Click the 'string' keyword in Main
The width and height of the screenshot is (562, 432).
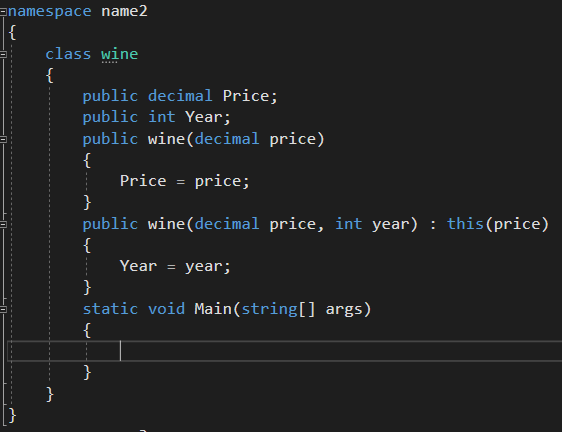coord(269,310)
